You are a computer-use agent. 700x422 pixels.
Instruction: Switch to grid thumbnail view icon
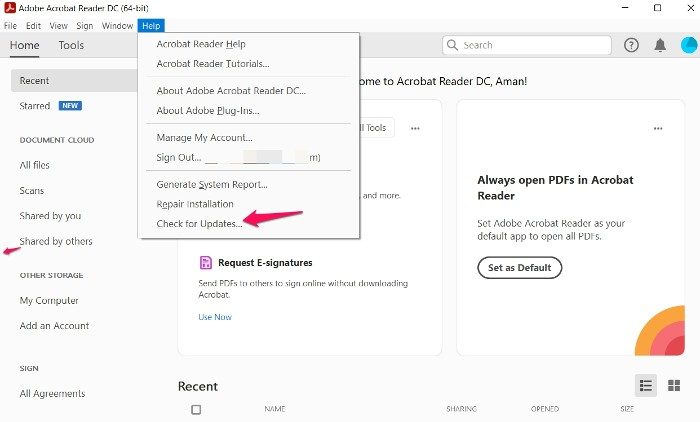[674, 385]
